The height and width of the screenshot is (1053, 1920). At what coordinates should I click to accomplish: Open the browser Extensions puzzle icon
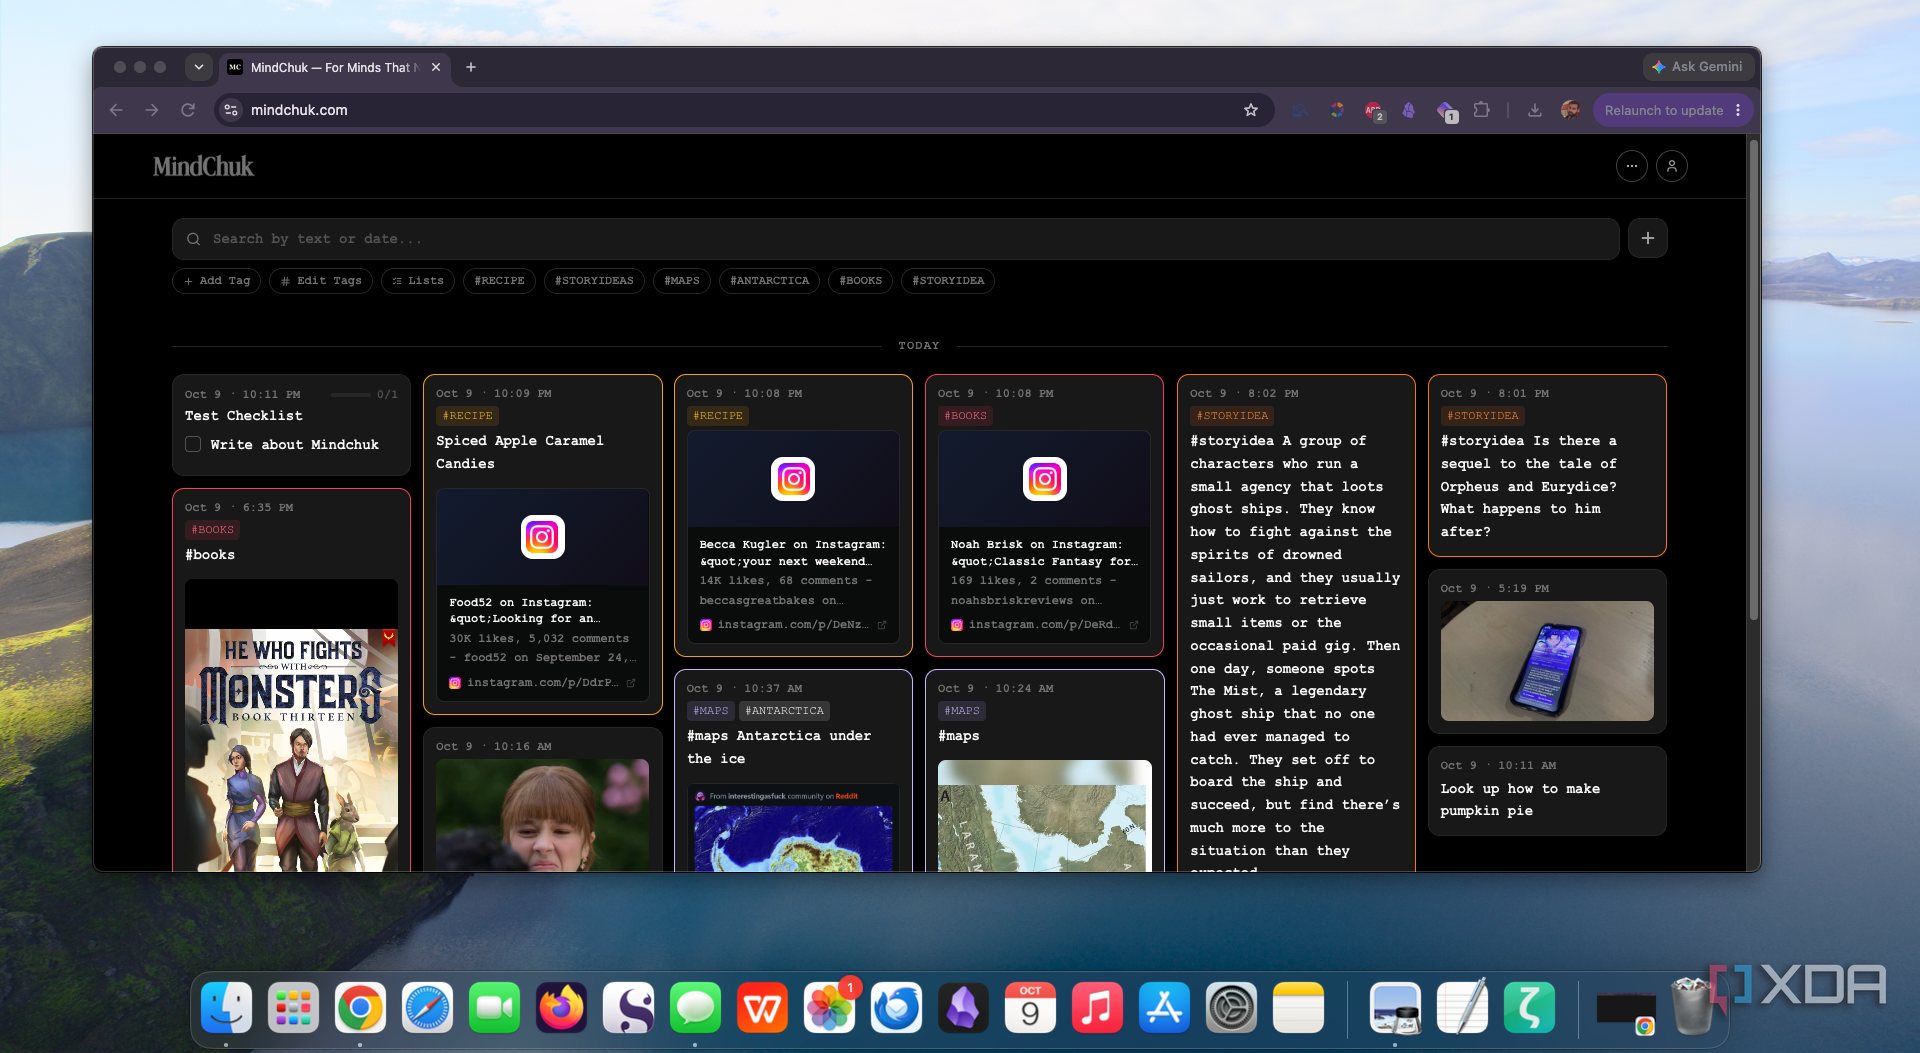[1482, 110]
